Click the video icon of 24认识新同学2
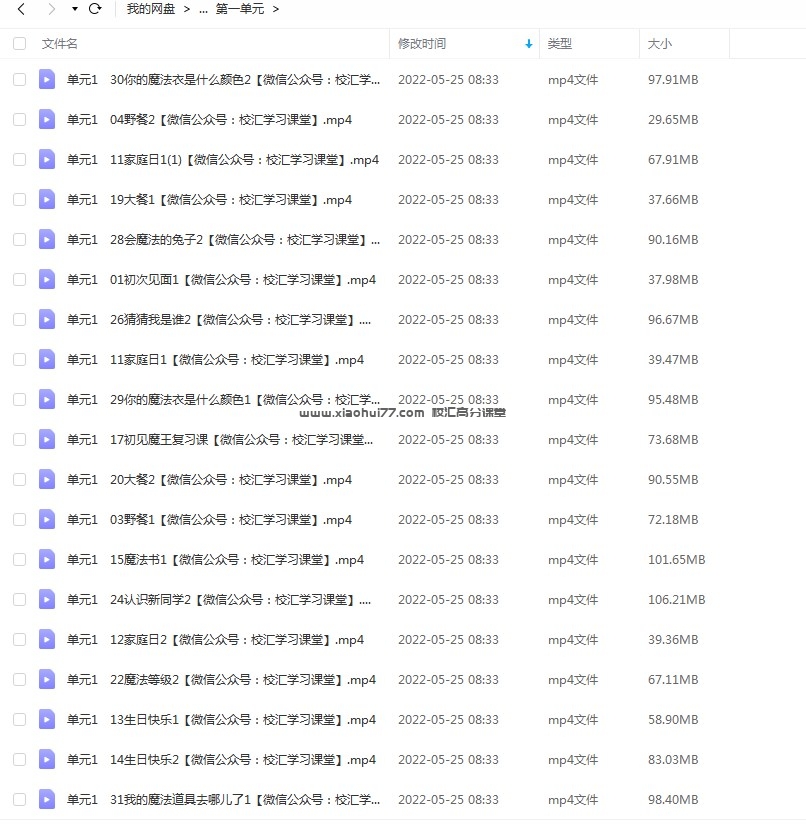The width and height of the screenshot is (806, 834). pos(47,599)
